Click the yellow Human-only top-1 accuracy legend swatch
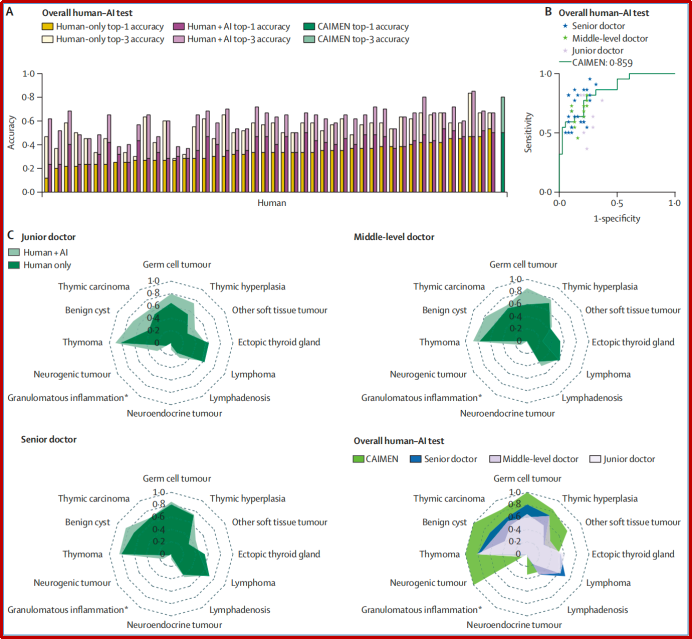 [x=48, y=26]
